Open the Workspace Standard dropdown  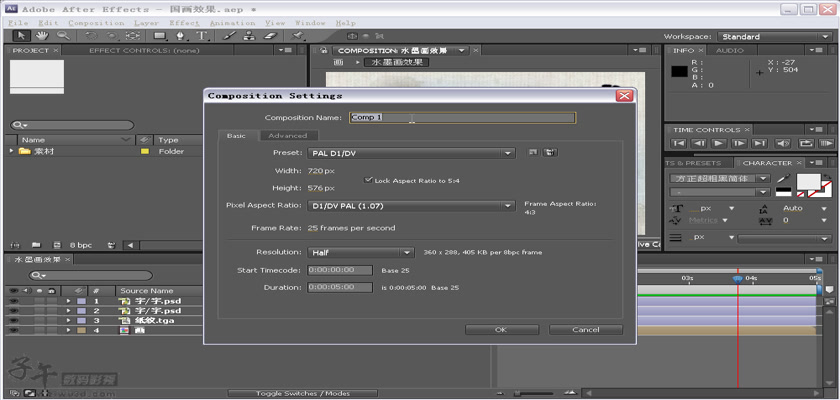(774, 36)
